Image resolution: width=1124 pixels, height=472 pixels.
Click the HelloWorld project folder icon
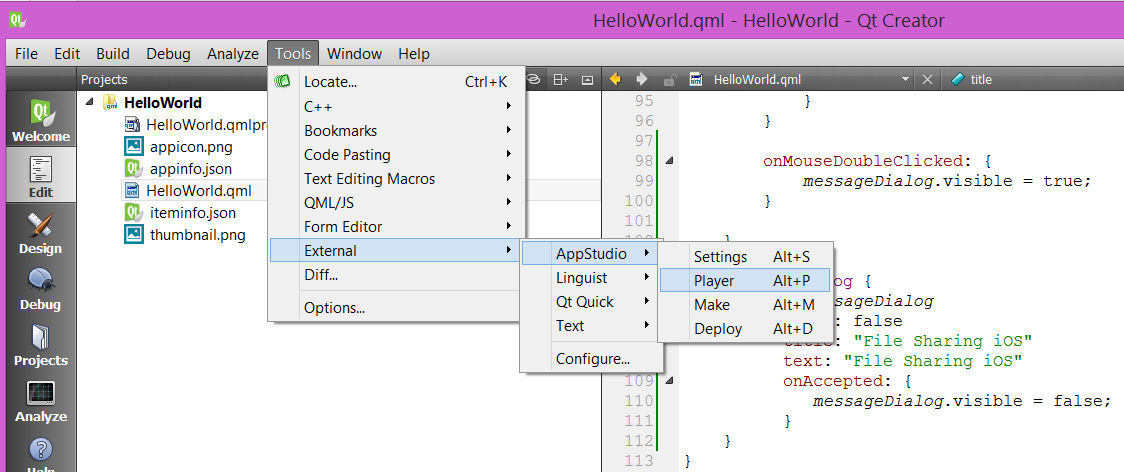tap(110, 102)
